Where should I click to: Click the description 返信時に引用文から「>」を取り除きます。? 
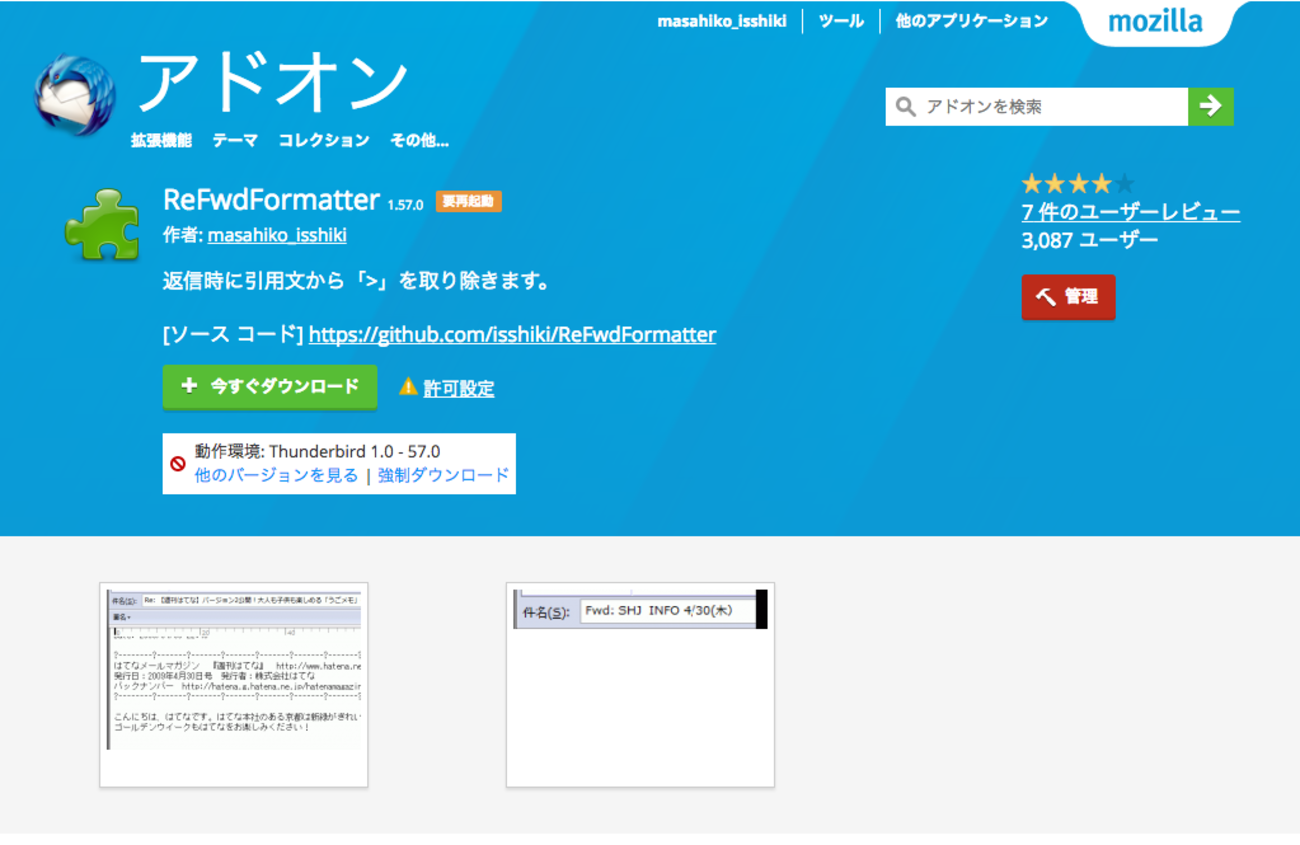(x=357, y=281)
